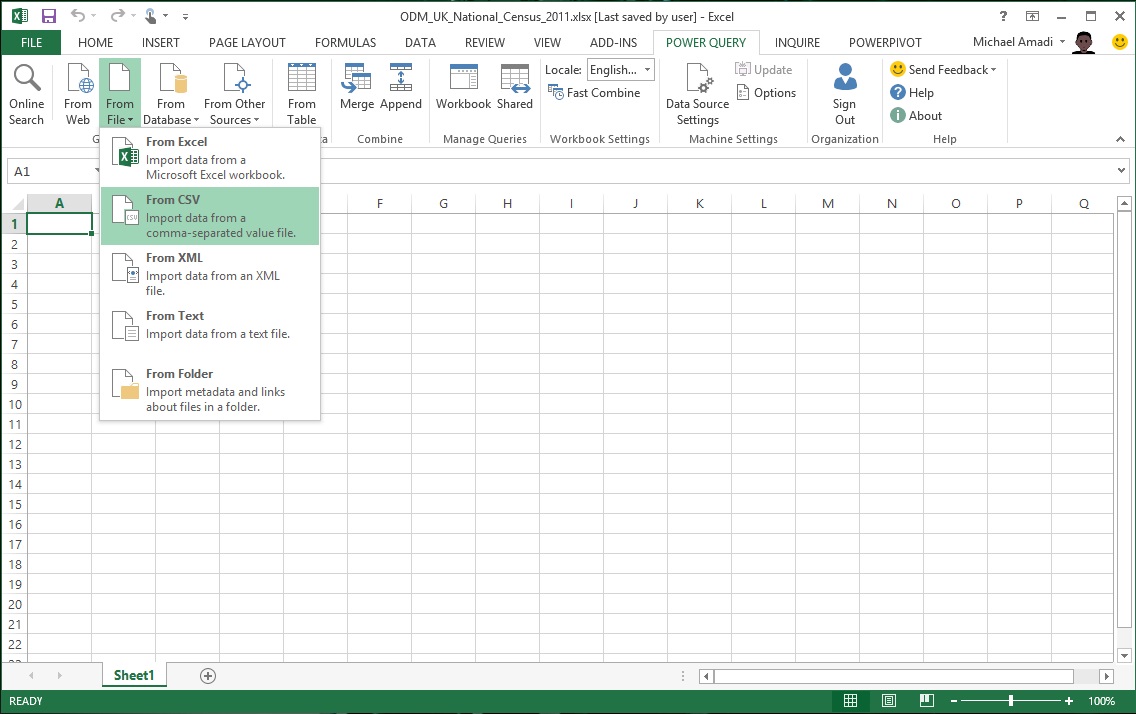1136x714 pixels.
Task: Toggle Fast Combine setting
Action: point(594,93)
